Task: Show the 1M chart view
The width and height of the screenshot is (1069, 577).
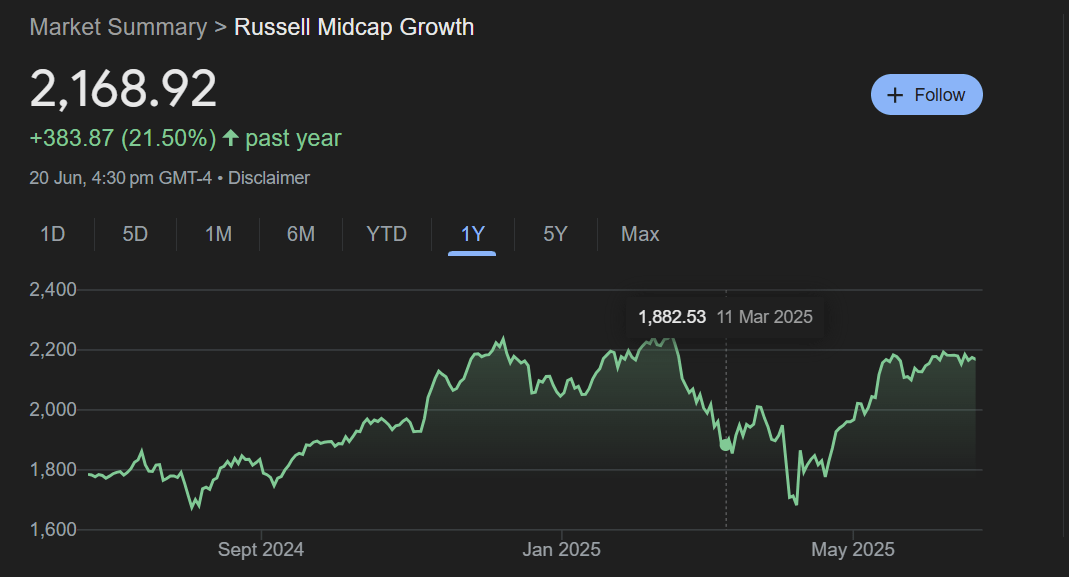Action: [x=218, y=234]
